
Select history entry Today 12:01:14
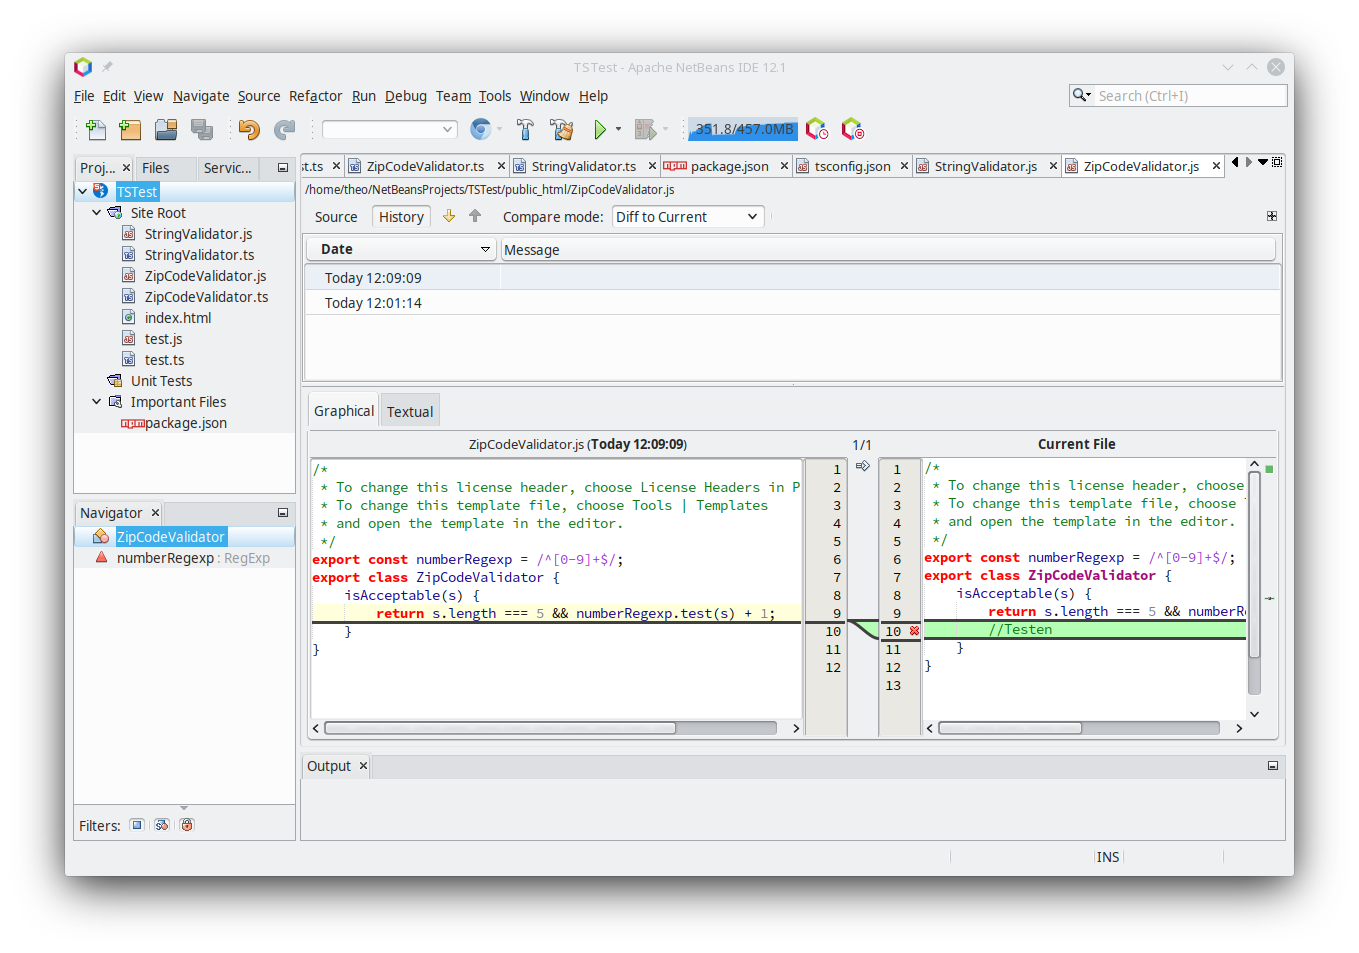click(x=792, y=302)
